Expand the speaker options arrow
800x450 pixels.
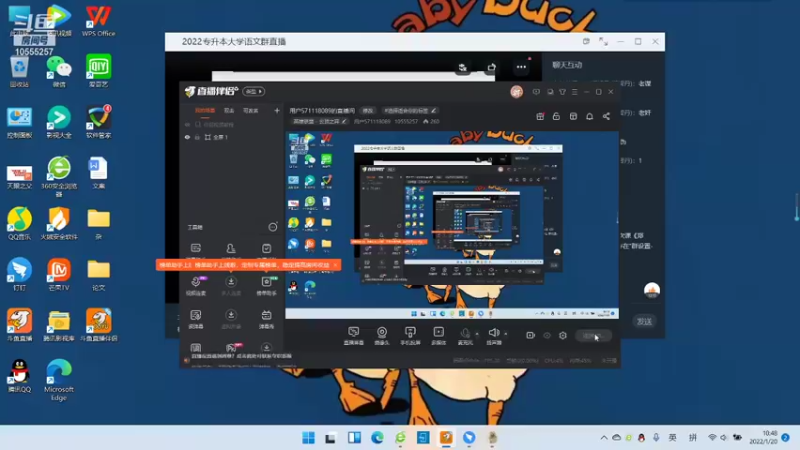point(506,334)
